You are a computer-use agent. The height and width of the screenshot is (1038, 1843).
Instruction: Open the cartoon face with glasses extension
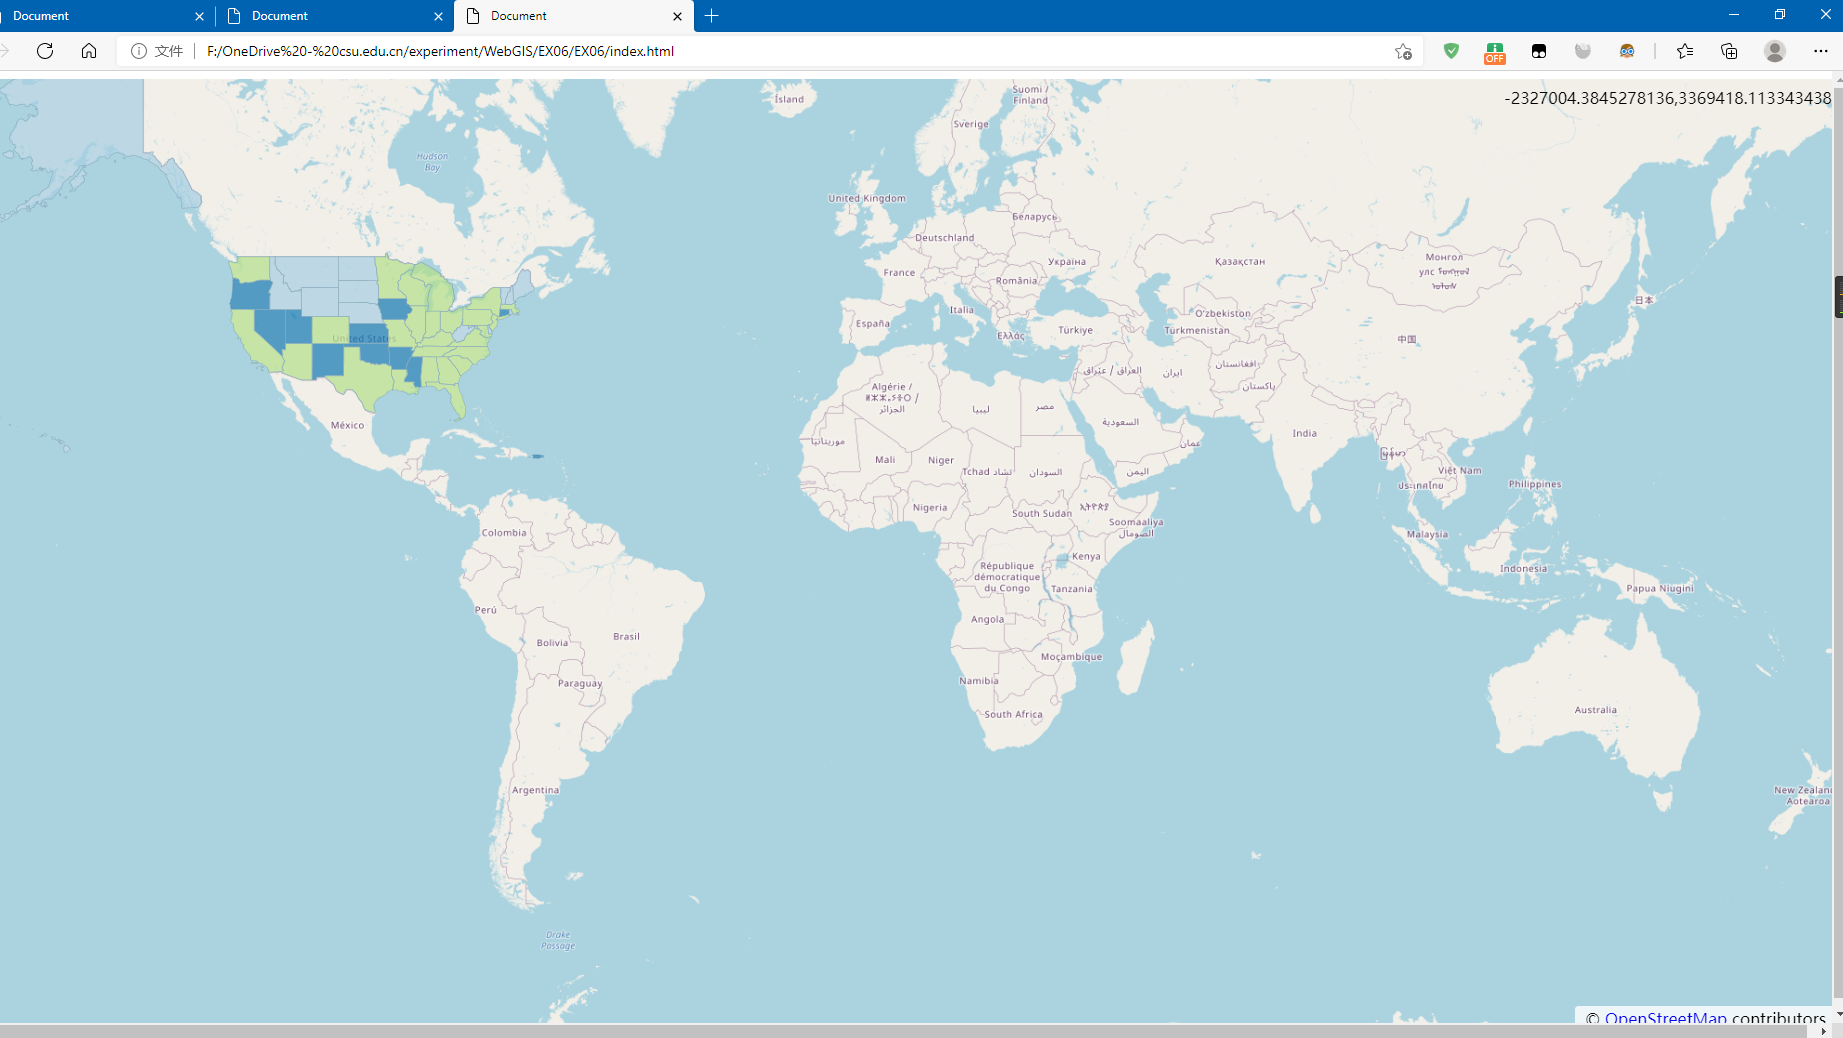tap(1627, 51)
